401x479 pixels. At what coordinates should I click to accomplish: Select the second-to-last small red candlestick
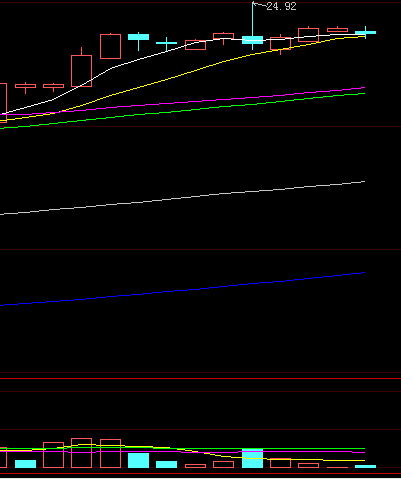pos(308,35)
